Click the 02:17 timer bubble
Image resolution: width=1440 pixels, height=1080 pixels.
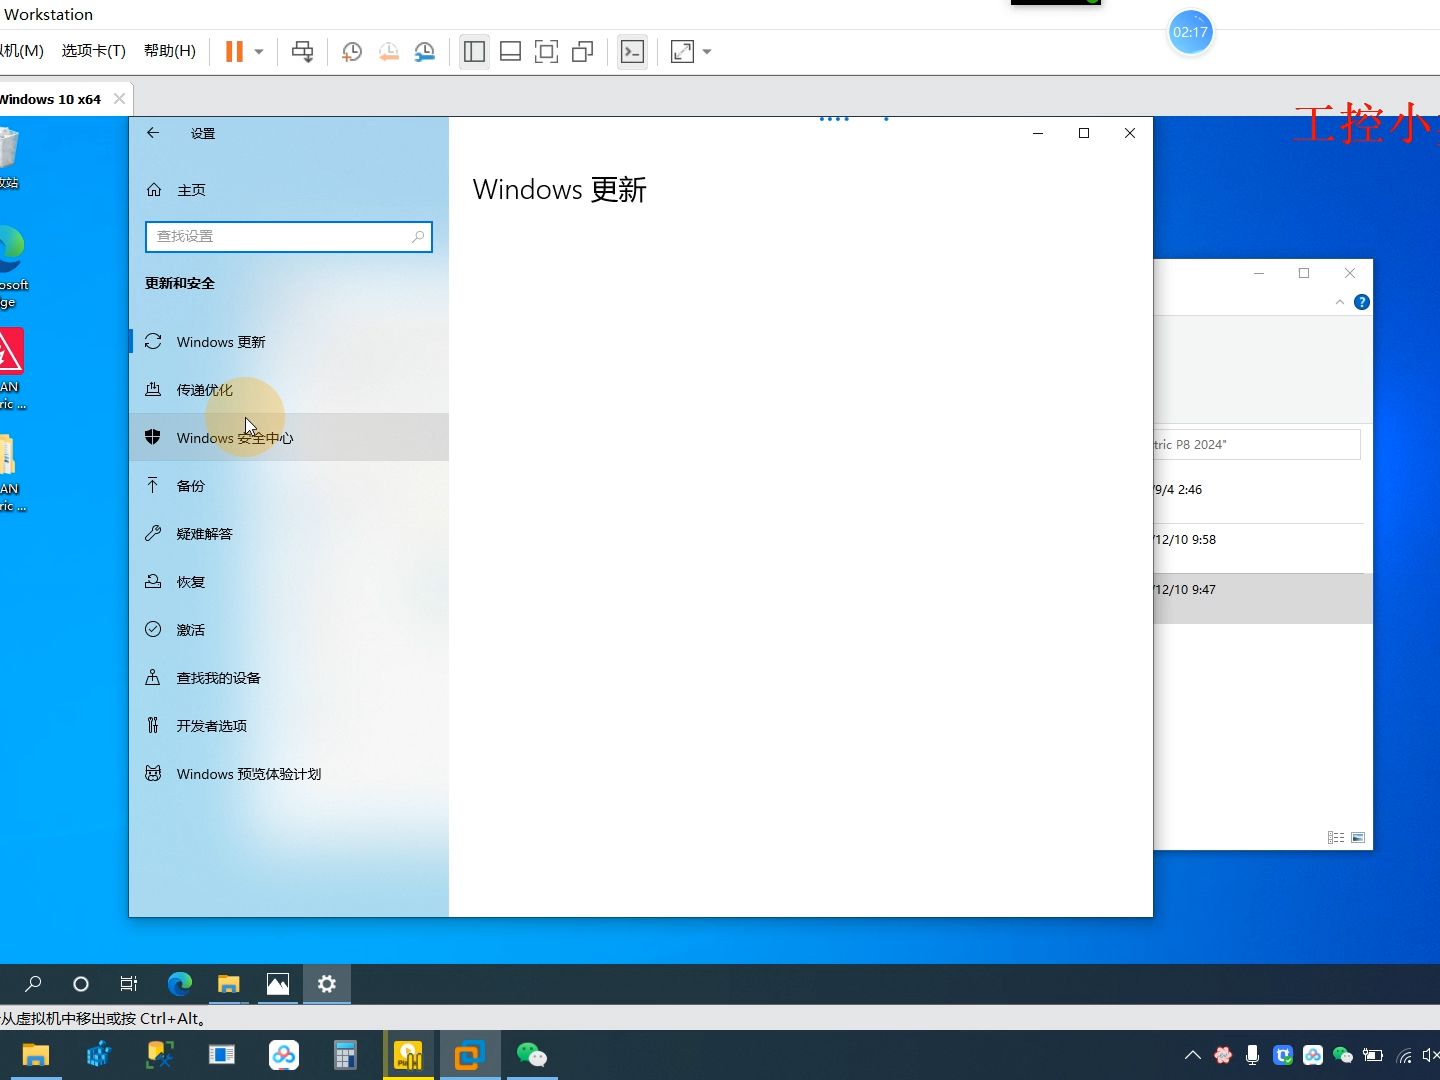(x=1190, y=32)
